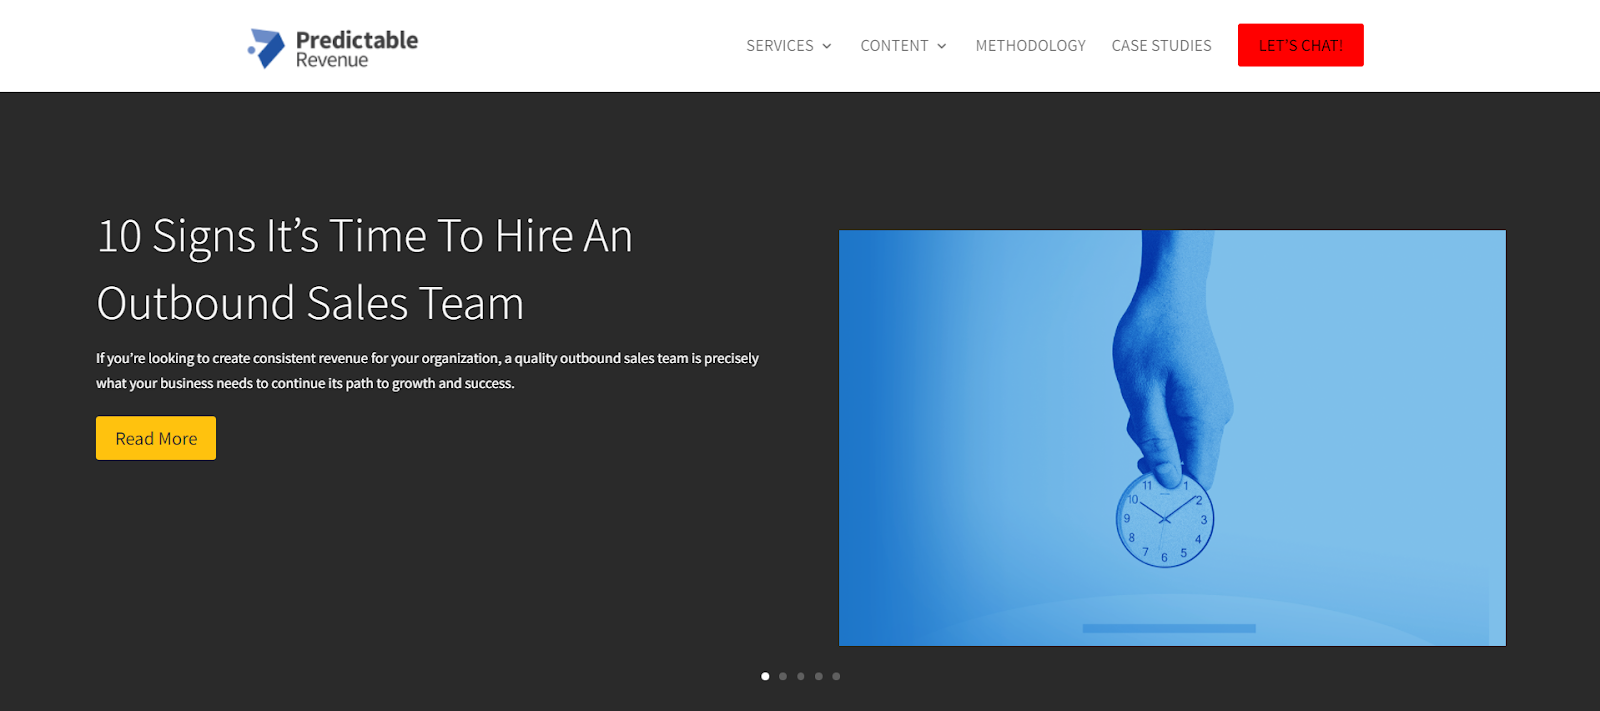Click the blue hand holding clock image
1600x711 pixels.
1172,438
